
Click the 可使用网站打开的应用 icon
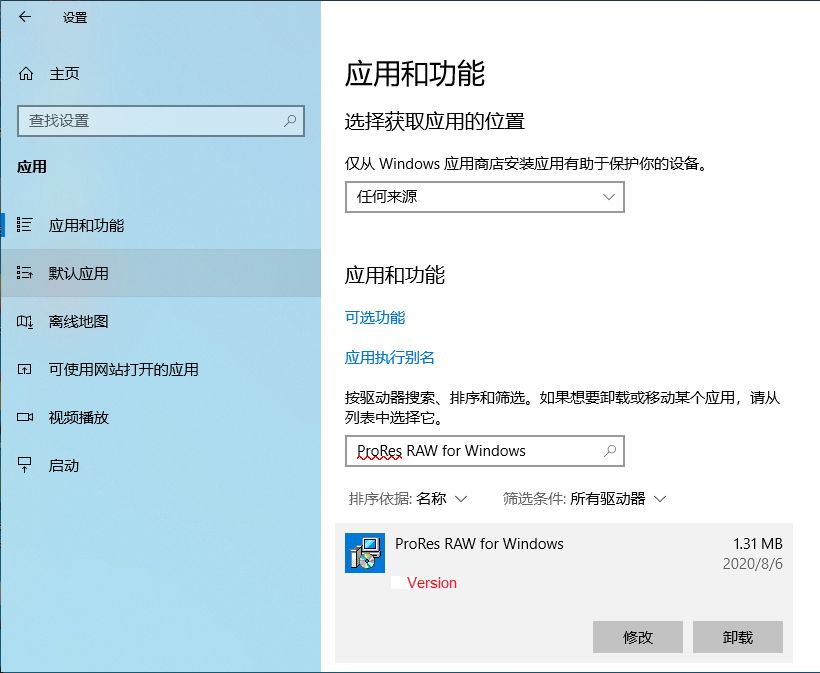pyautogui.click(x=25, y=369)
